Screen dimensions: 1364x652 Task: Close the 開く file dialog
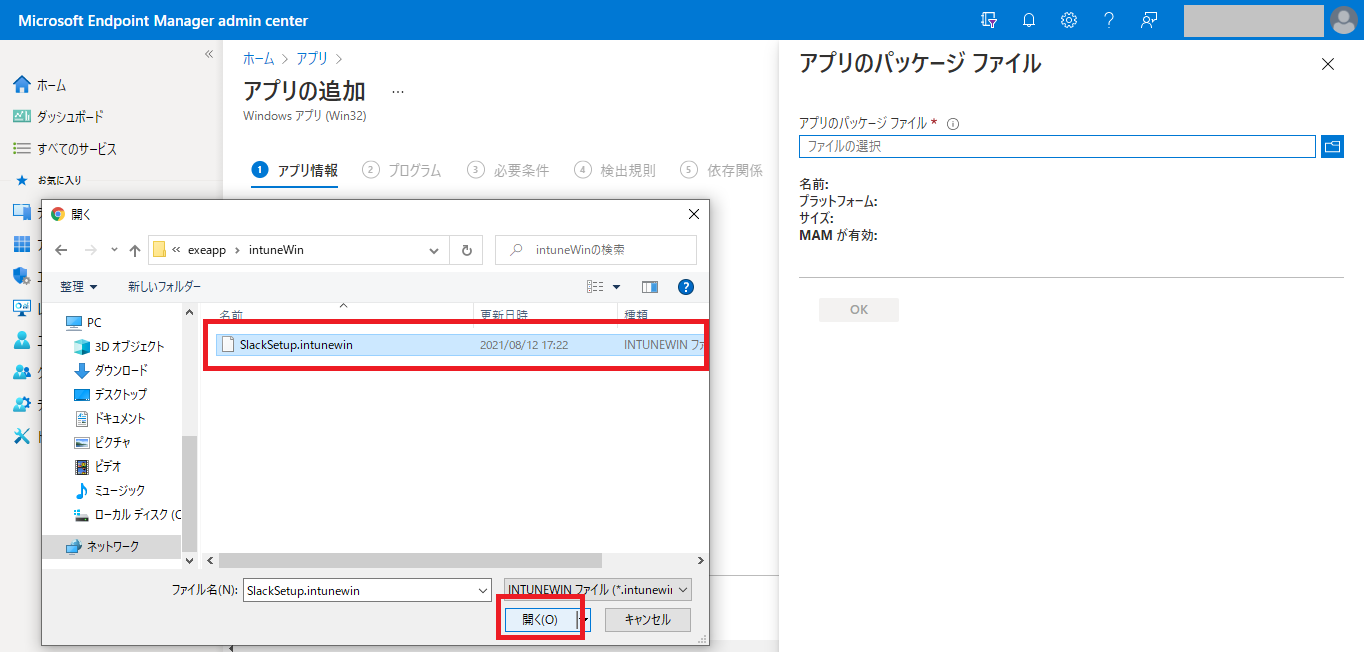(694, 214)
